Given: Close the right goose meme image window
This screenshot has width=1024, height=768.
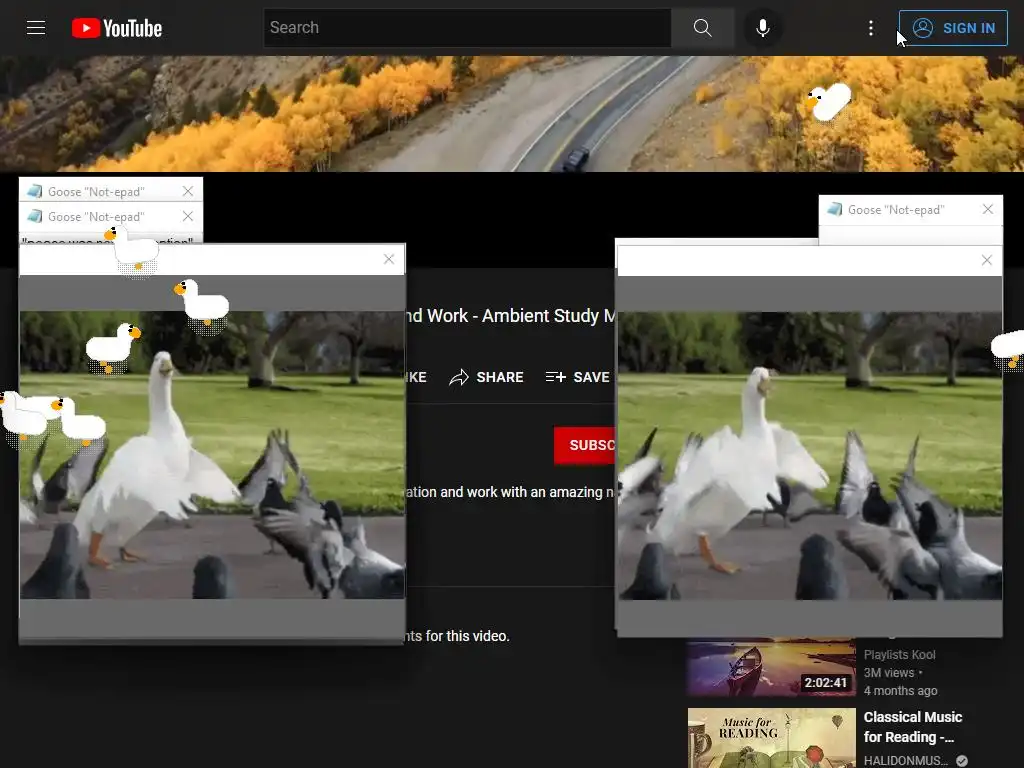Looking at the screenshot, I should [987, 260].
